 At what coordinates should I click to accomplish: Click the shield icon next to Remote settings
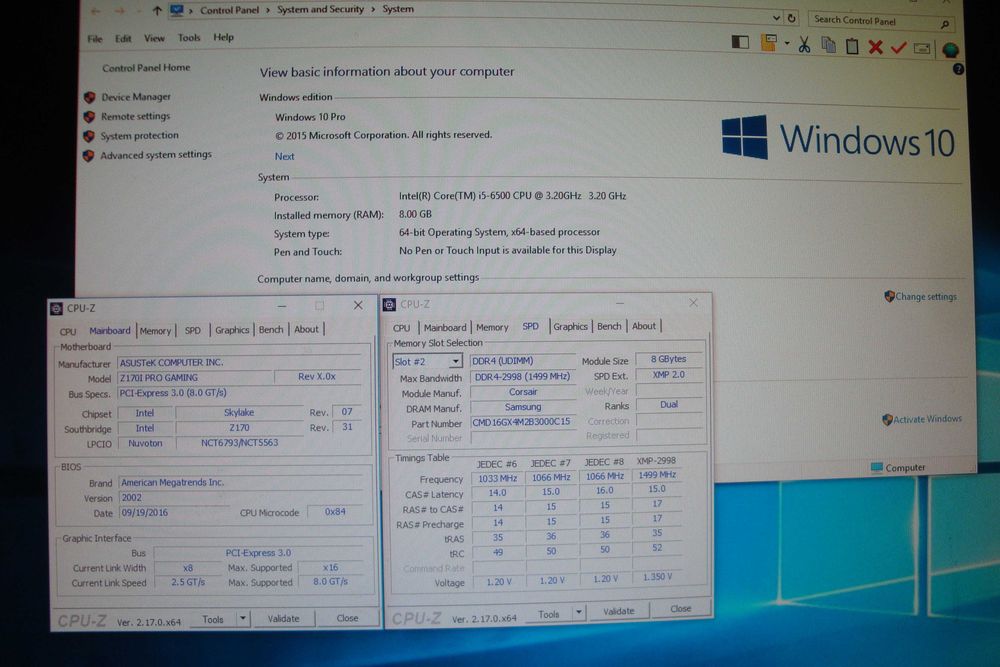tap(89, 117)
